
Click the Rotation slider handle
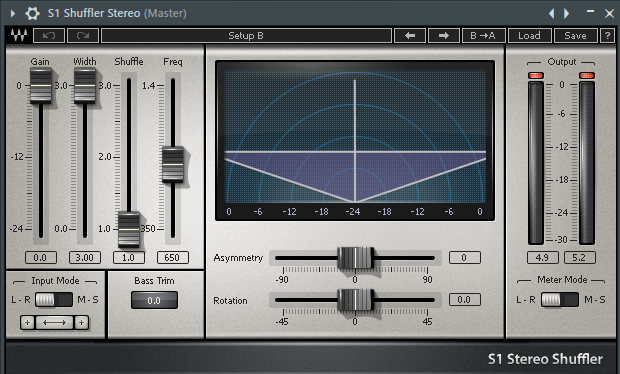click(x=355, y=300)
